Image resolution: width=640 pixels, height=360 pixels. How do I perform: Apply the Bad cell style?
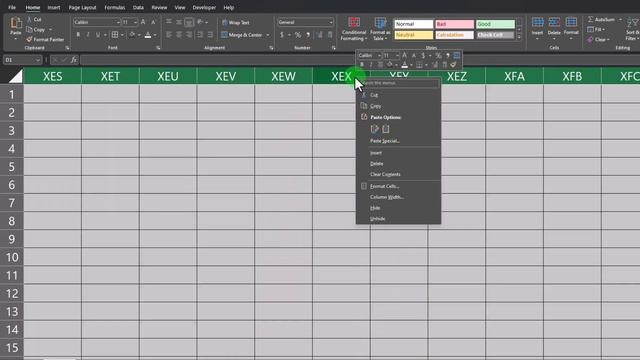coord(454,24)
